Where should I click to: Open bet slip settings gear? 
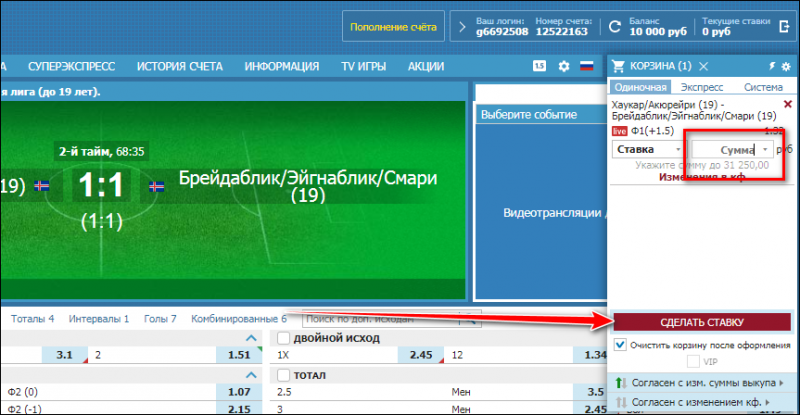coord(786,66)
